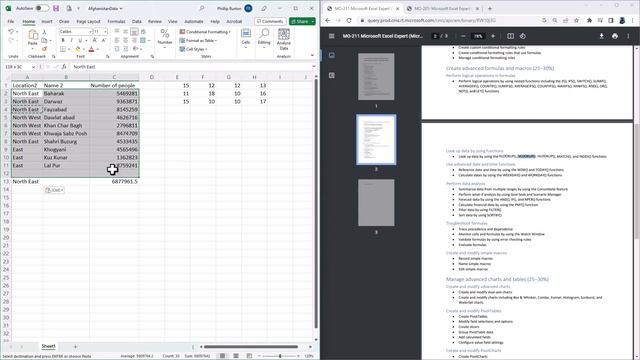Click the PDF Zoom out minus button
This screenshot has height=360, width=640.
463,36
